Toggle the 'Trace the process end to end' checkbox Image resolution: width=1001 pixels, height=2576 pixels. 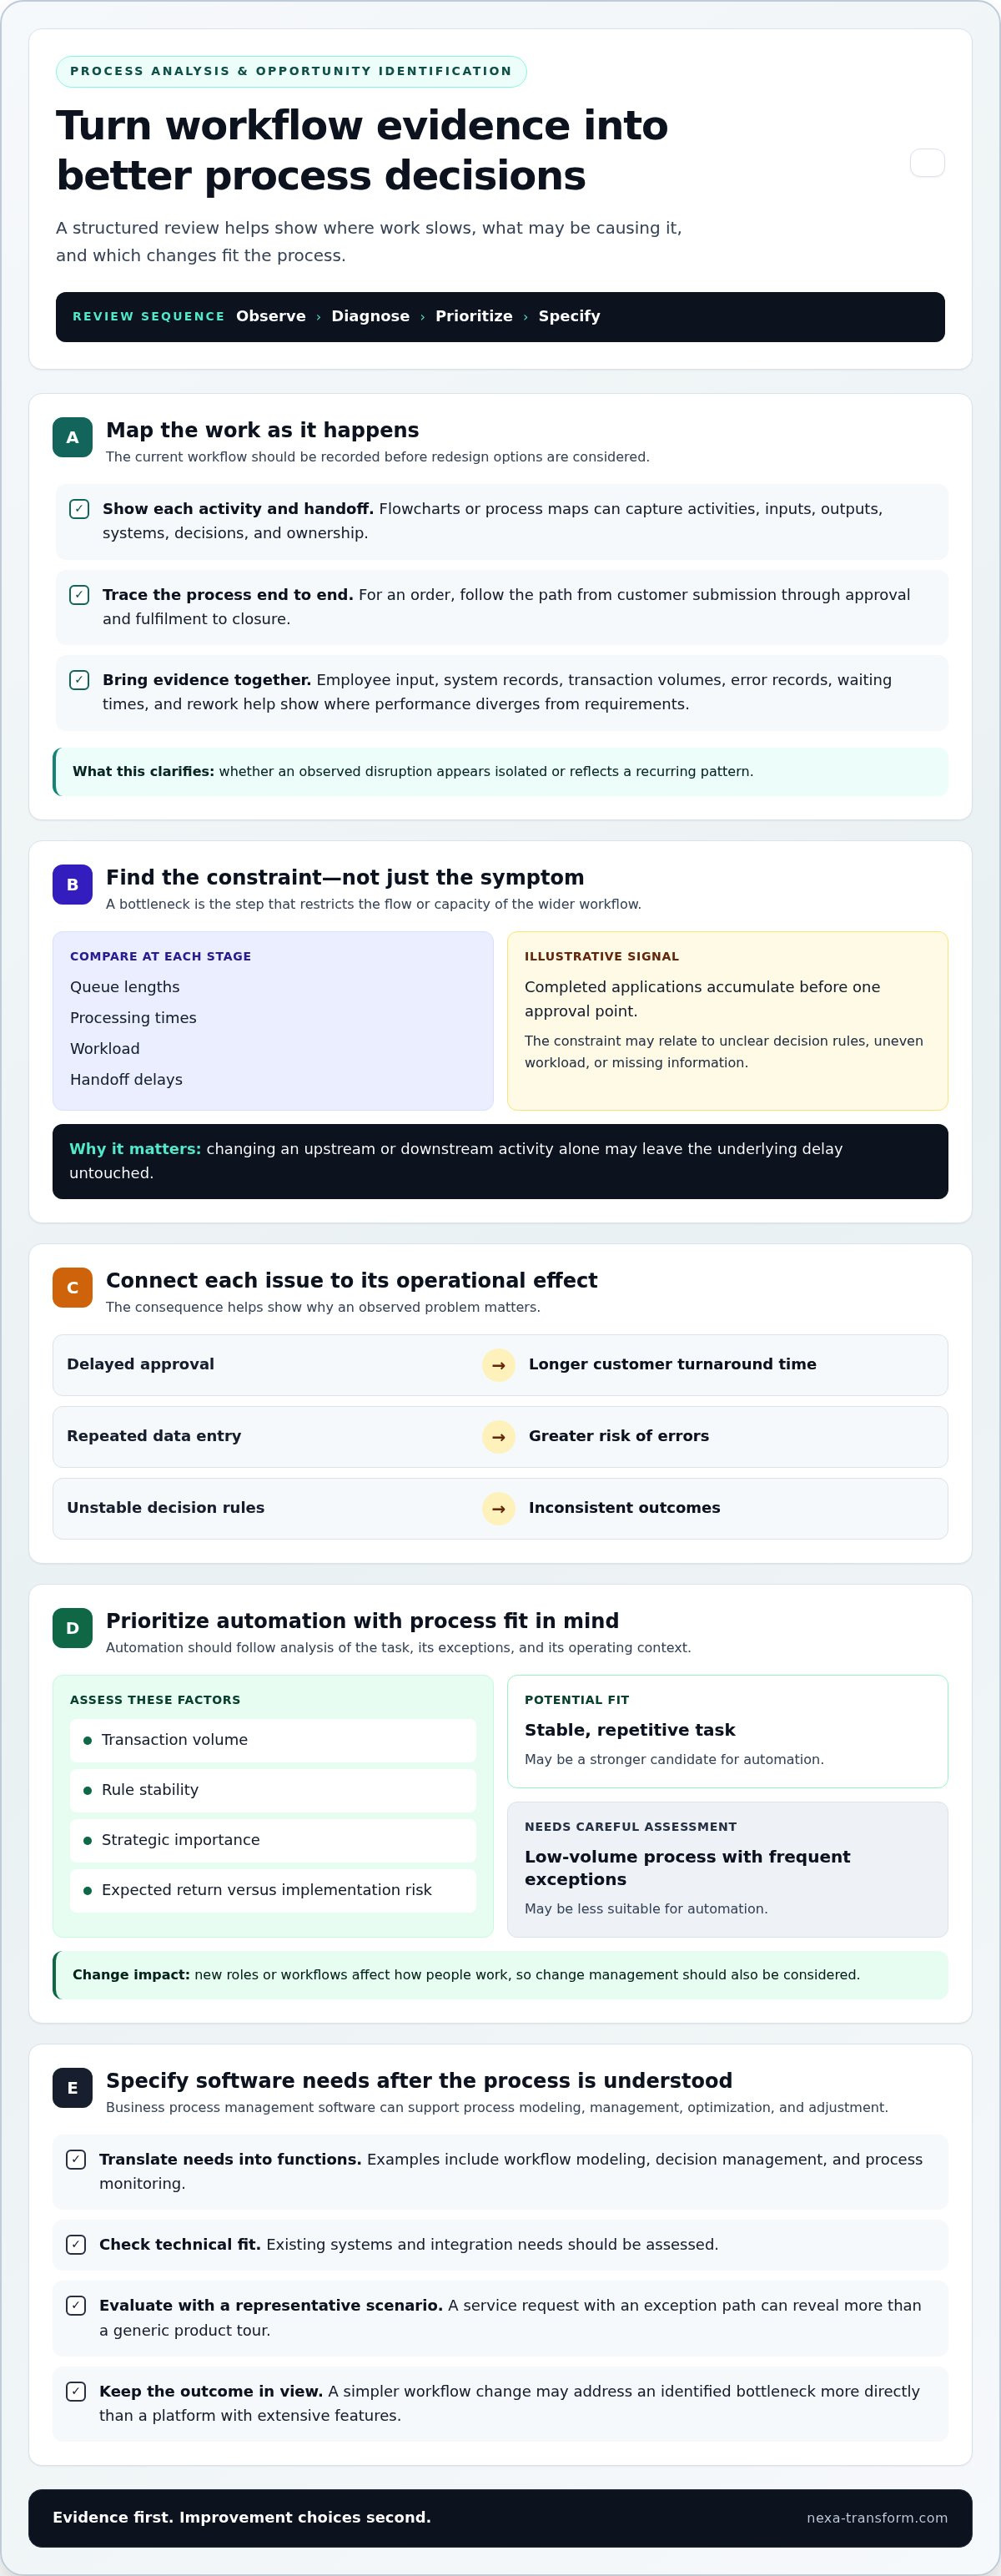[x=79, y=595]
